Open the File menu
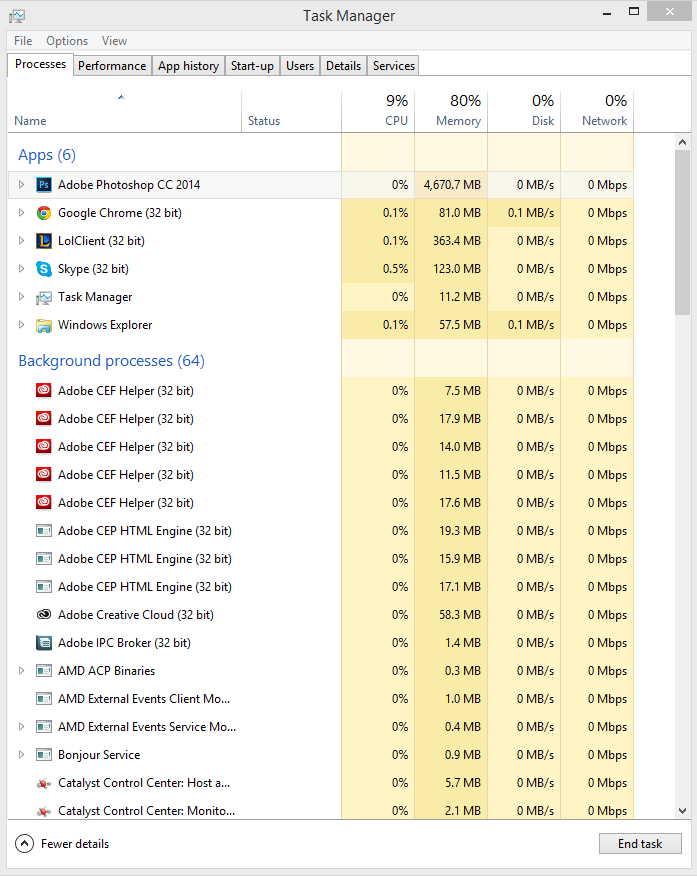 (x=23, y=41)
